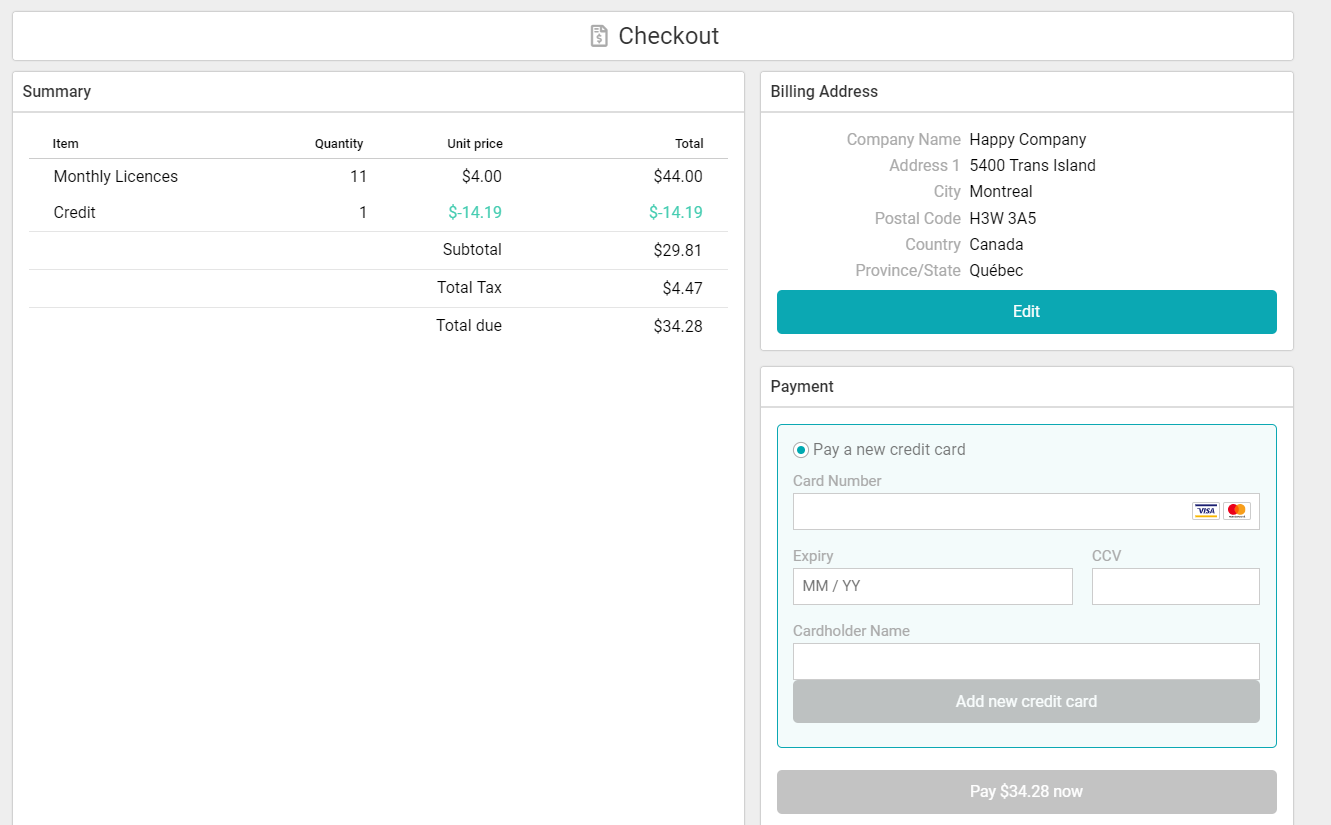Viewport: 1331px width, 825px height.
Task: Click the Pay $34.28 now button
Action: pyautogui.click(x=1026, y=791)
